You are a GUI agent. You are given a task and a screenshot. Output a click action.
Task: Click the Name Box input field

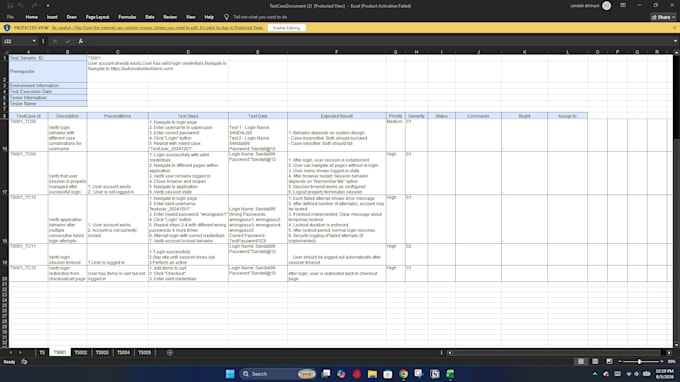[x=16, y=41]
